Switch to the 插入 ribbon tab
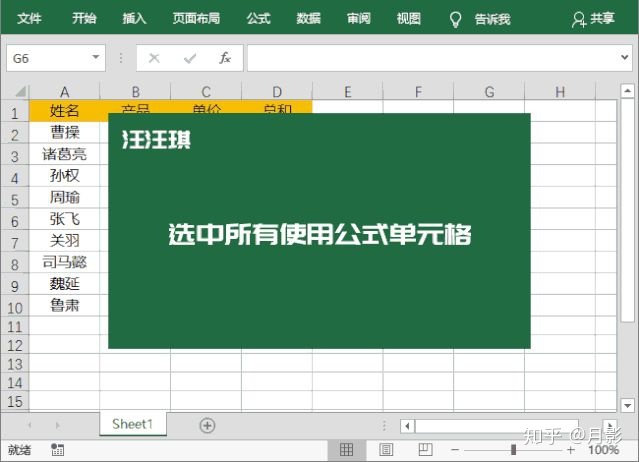The image size is (639, 462). [x=134, y=18]
